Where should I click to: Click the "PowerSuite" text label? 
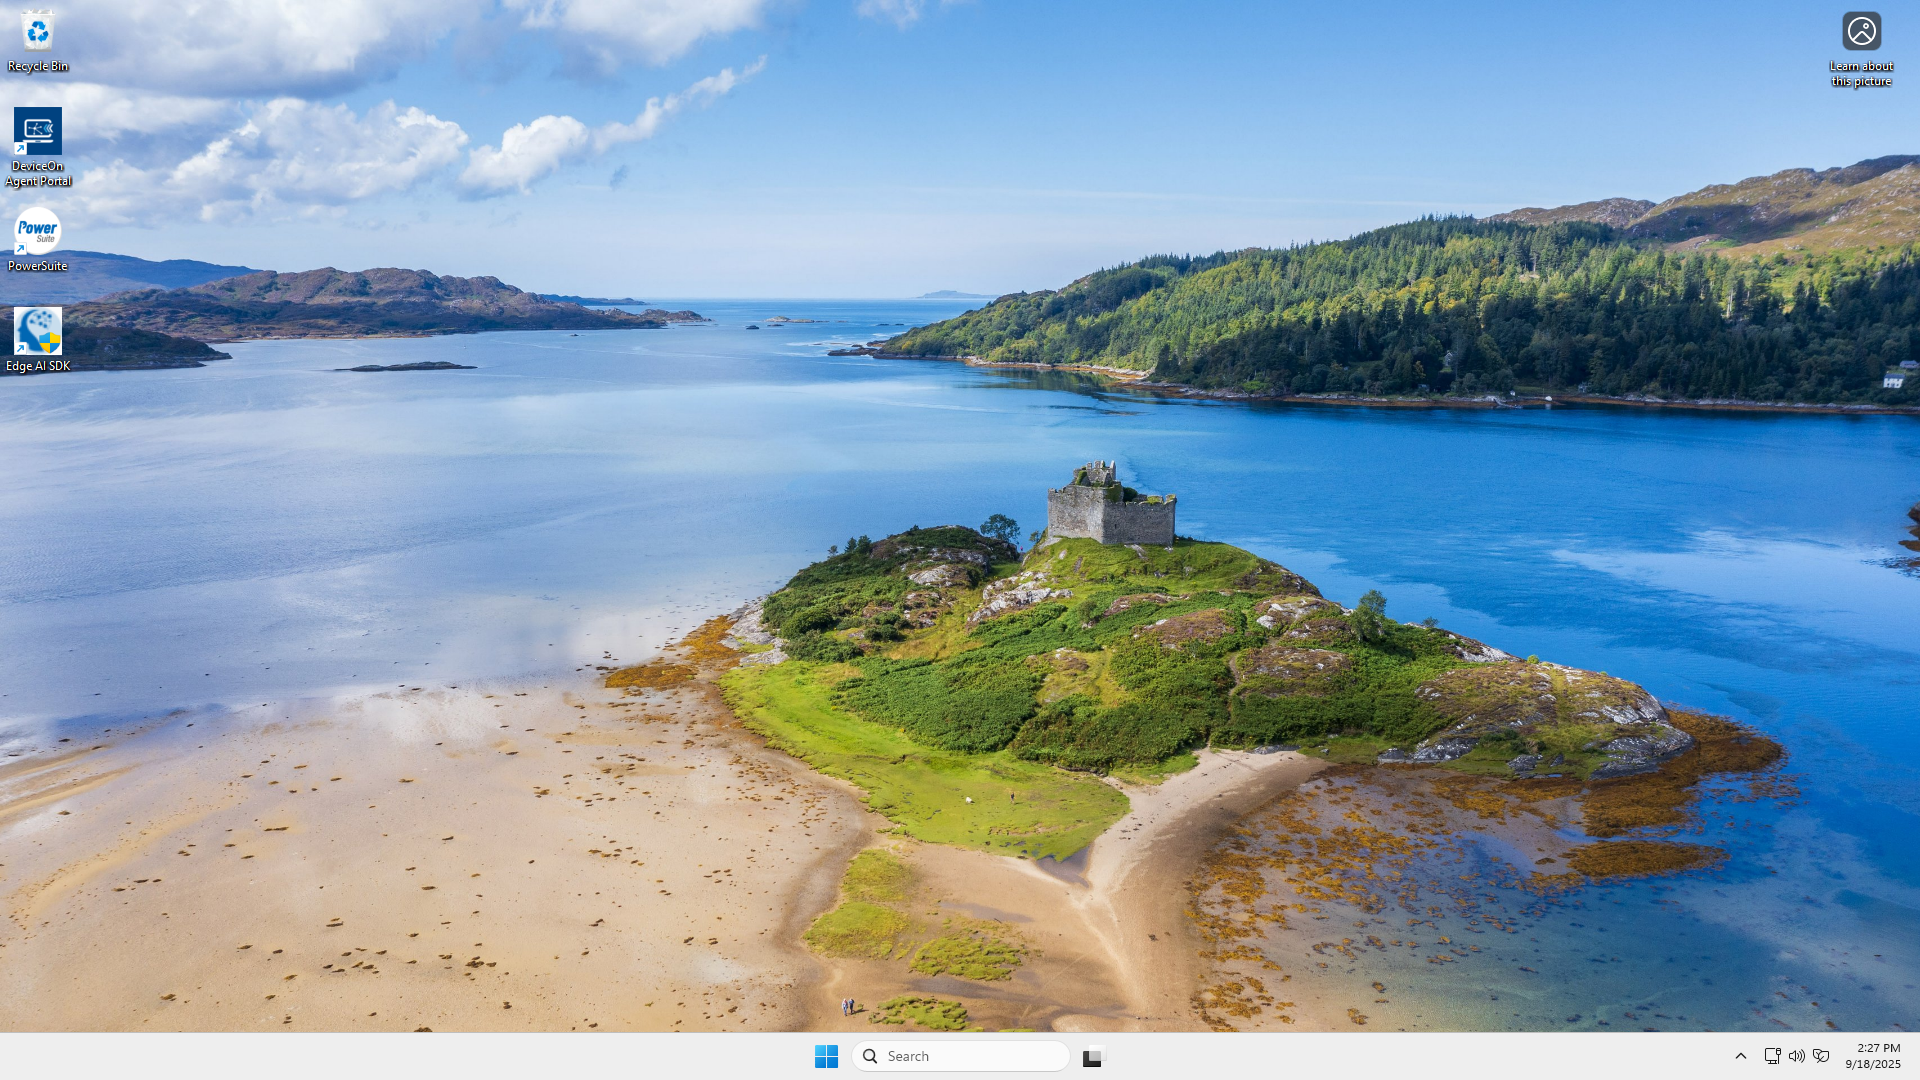tap(38, 266)
